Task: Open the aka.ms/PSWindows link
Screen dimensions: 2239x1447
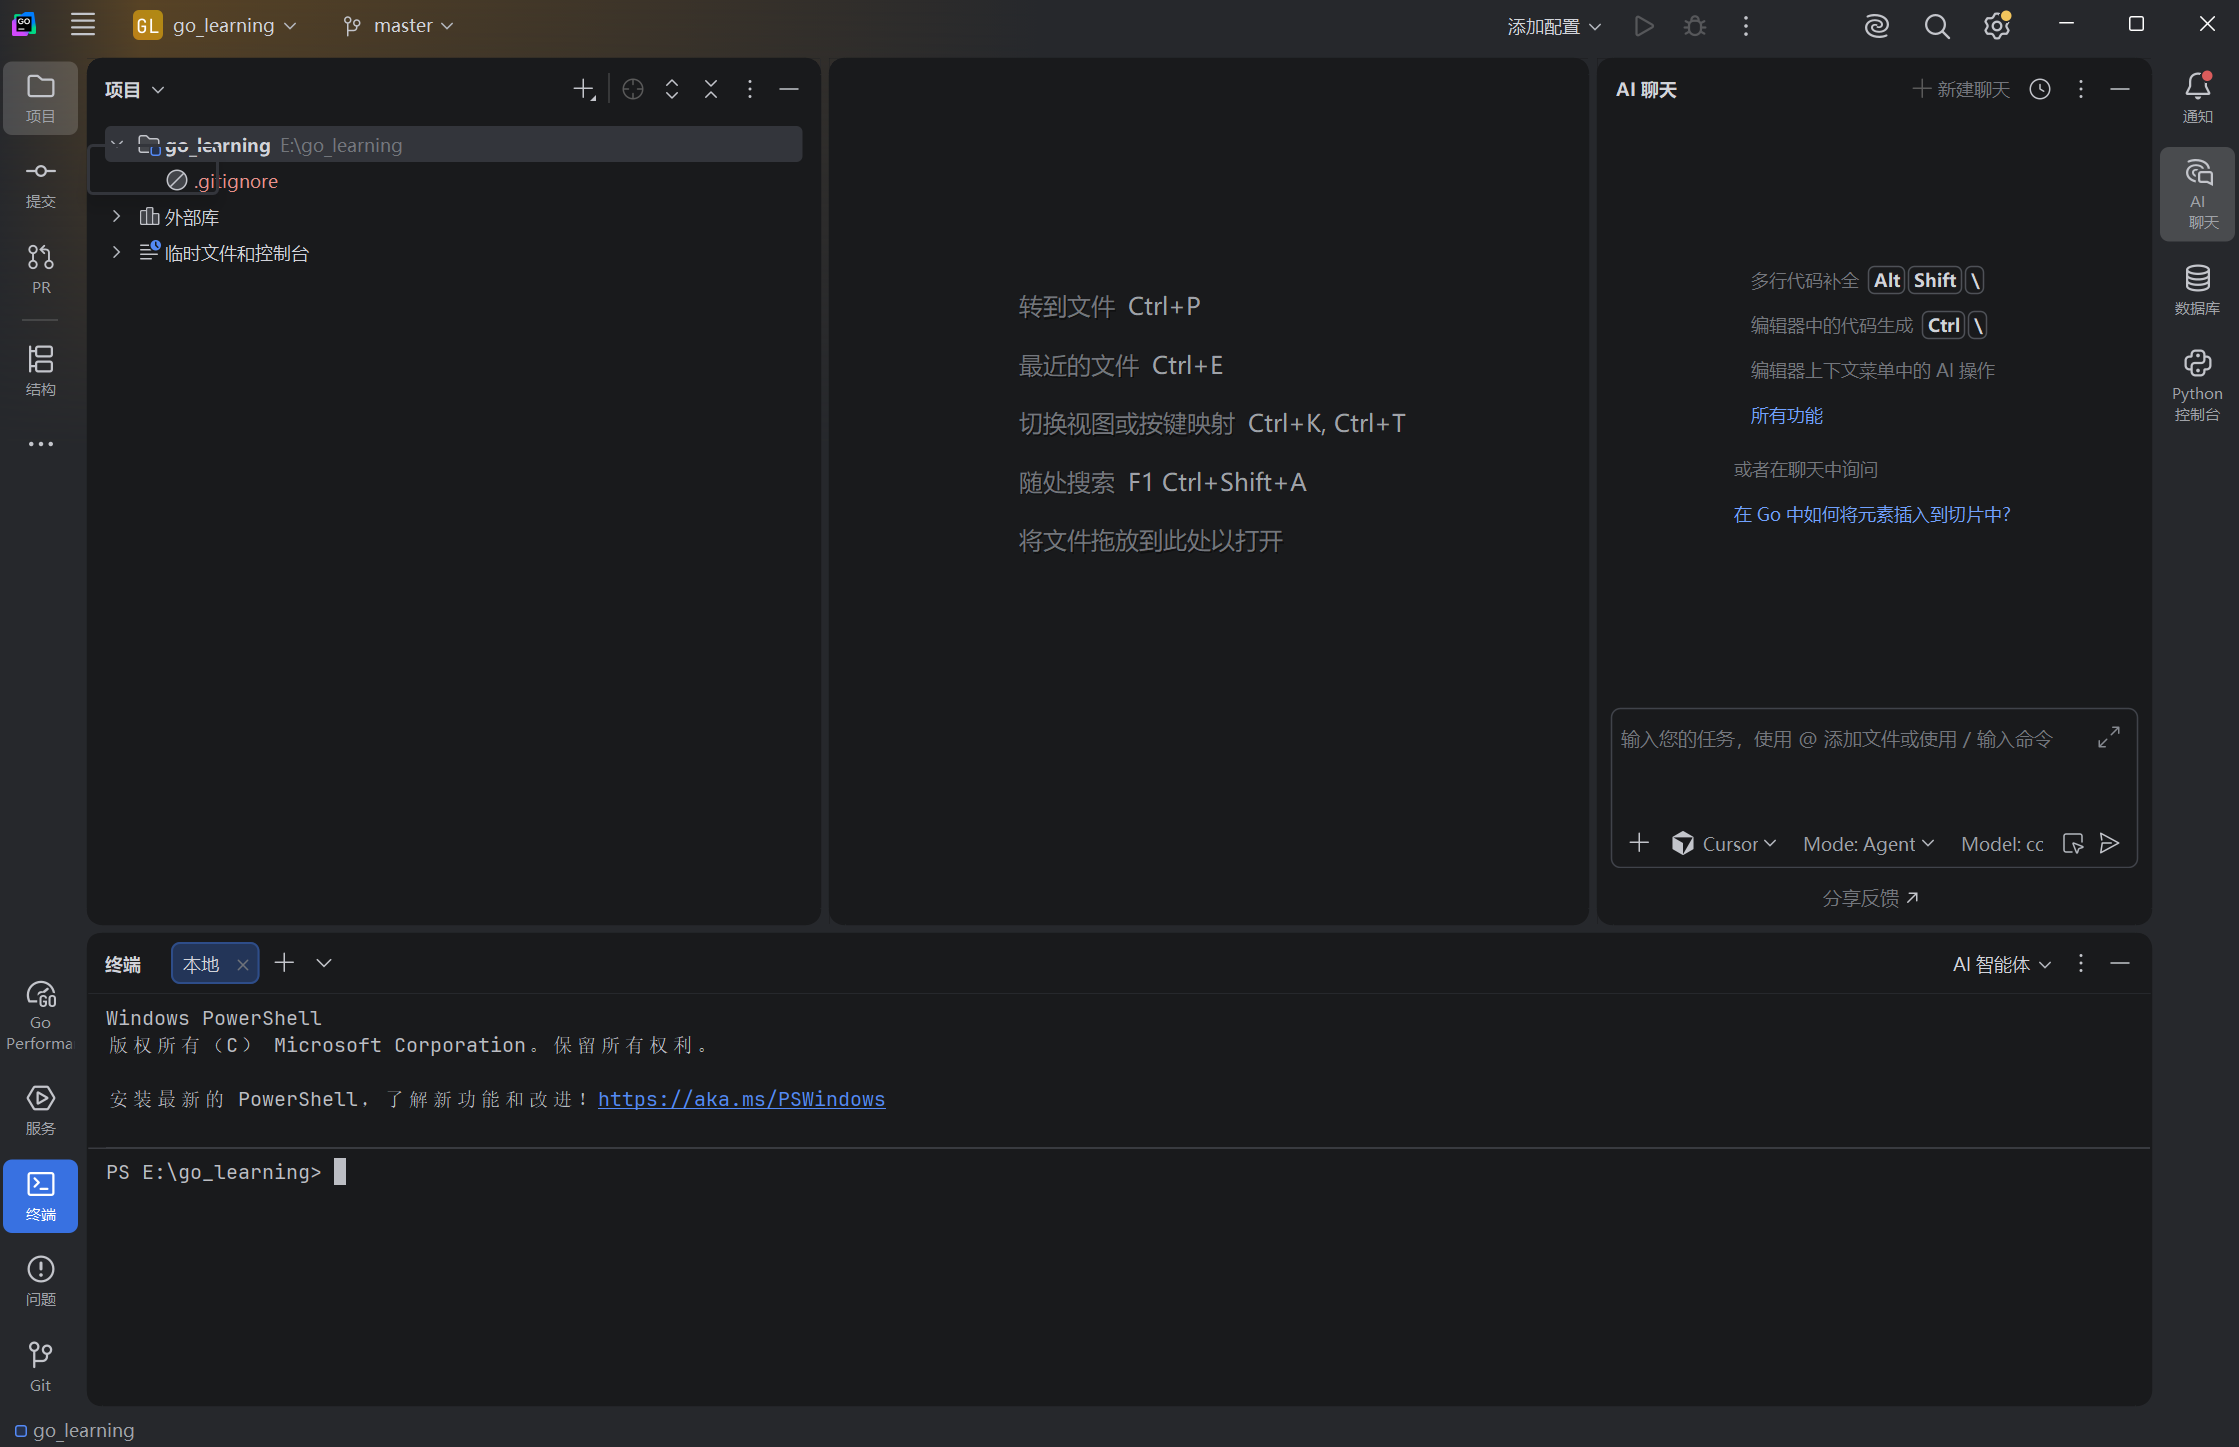Action: 741,1099
